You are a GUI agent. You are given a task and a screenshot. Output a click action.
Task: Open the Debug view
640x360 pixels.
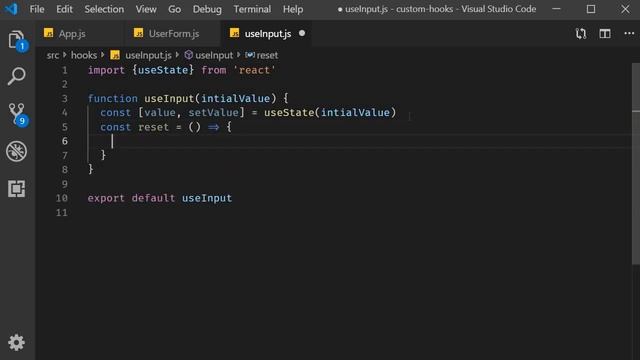[16, 151]
